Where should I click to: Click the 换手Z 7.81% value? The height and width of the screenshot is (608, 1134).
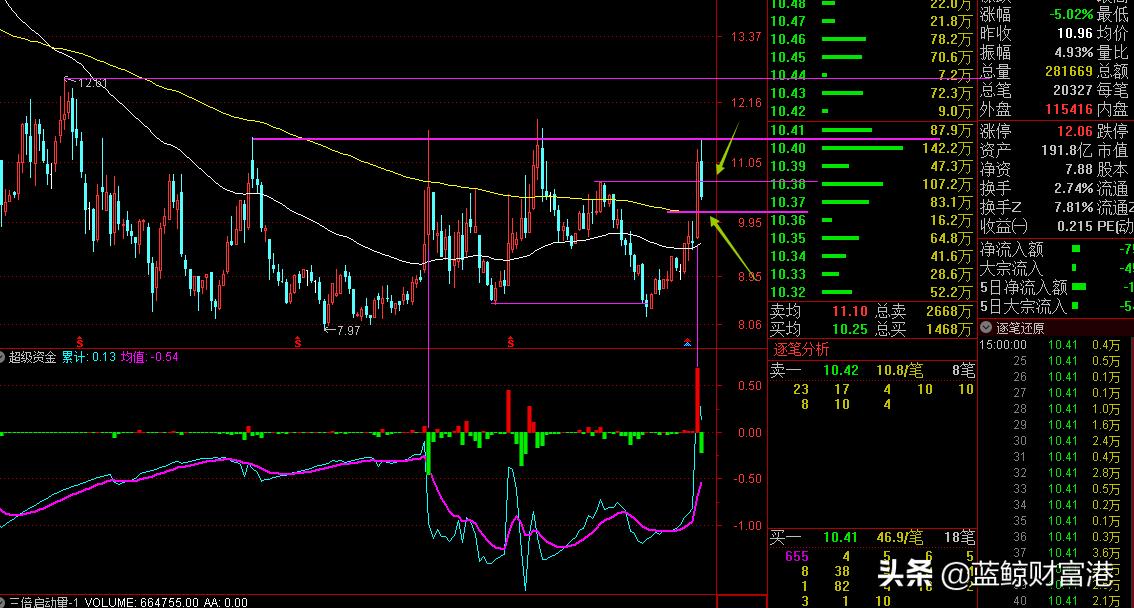coord(1074,207)
